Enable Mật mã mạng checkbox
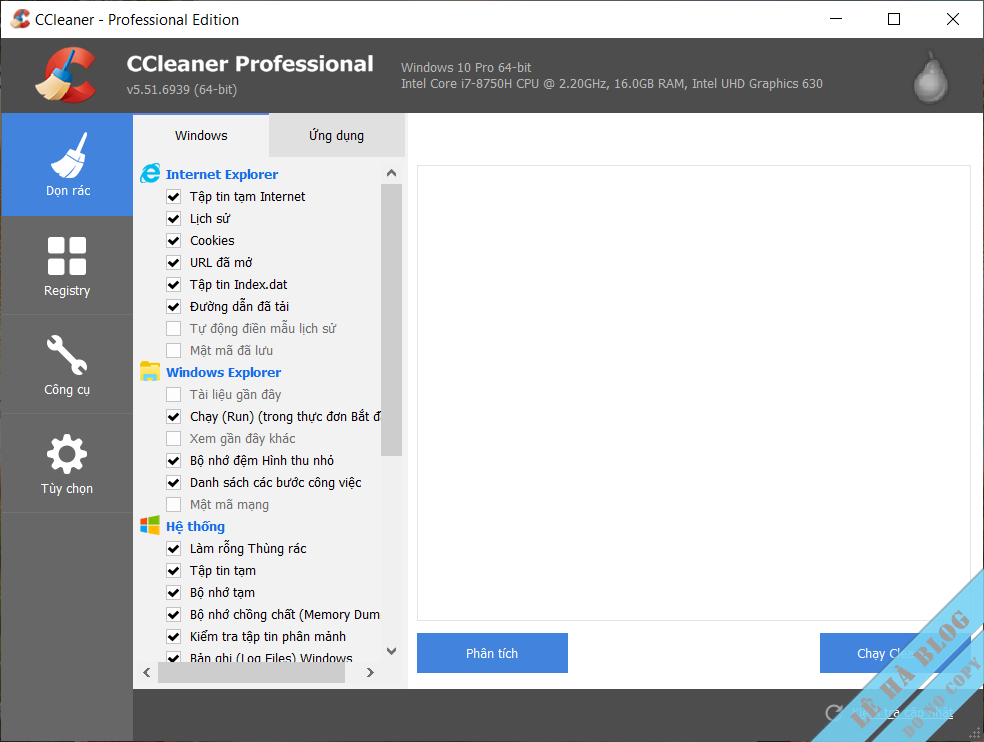The image size is (984, 742). 174,504
